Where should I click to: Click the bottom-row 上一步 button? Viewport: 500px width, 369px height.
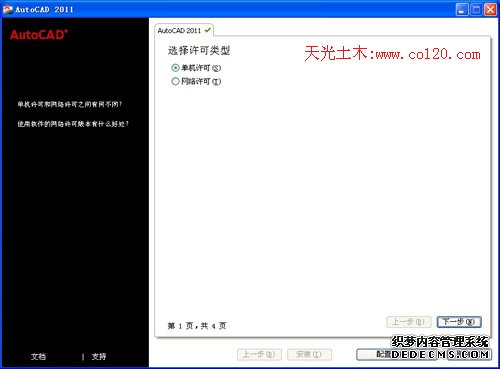click(x=259, y=354)
